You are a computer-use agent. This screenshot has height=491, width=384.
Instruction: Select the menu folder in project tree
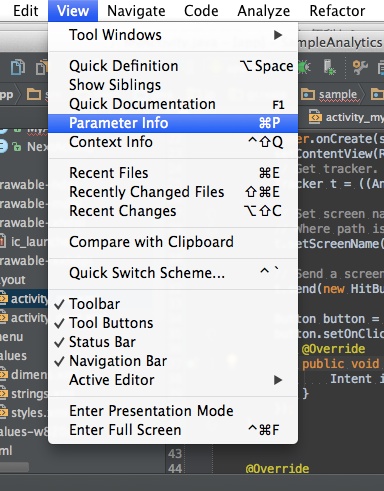tap(11, 337)
